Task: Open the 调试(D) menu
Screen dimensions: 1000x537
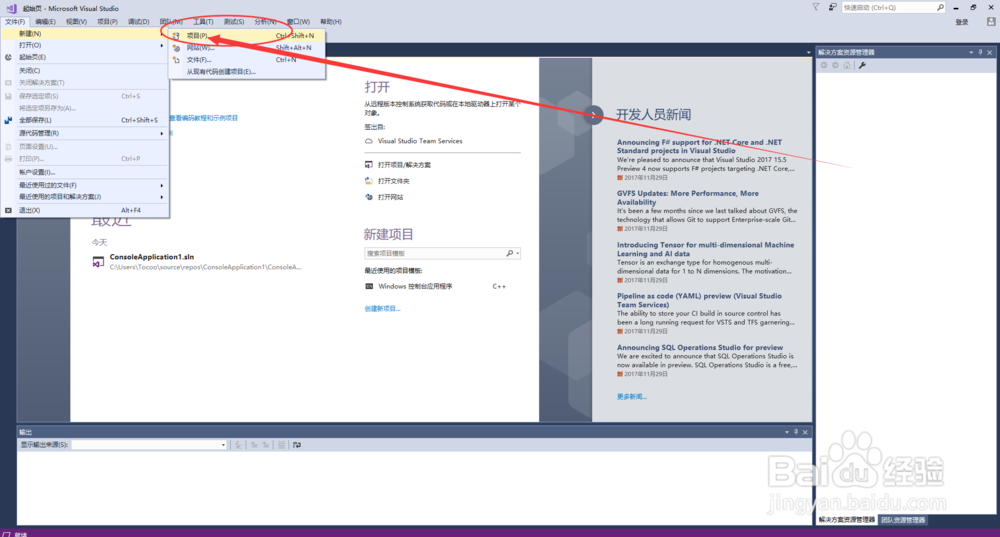Action: (138, 22)
